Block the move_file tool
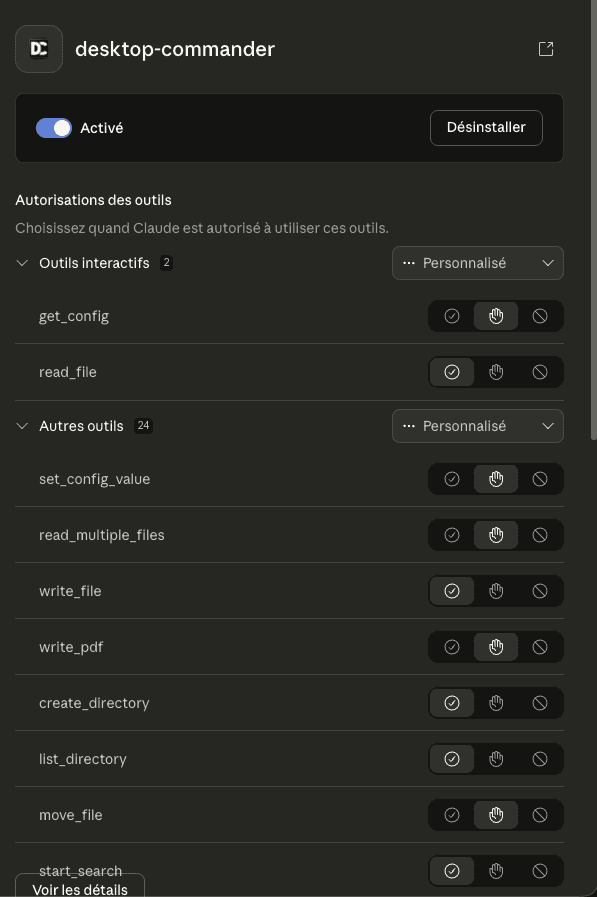The height and width of the screenshot is (897, 597). (x=540, y=815)
